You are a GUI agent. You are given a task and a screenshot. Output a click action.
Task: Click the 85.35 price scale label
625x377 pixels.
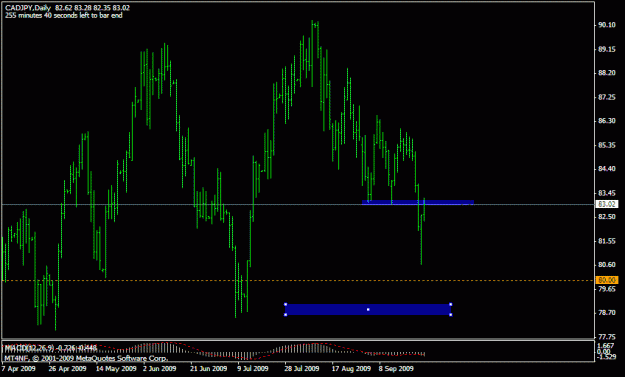606,145
